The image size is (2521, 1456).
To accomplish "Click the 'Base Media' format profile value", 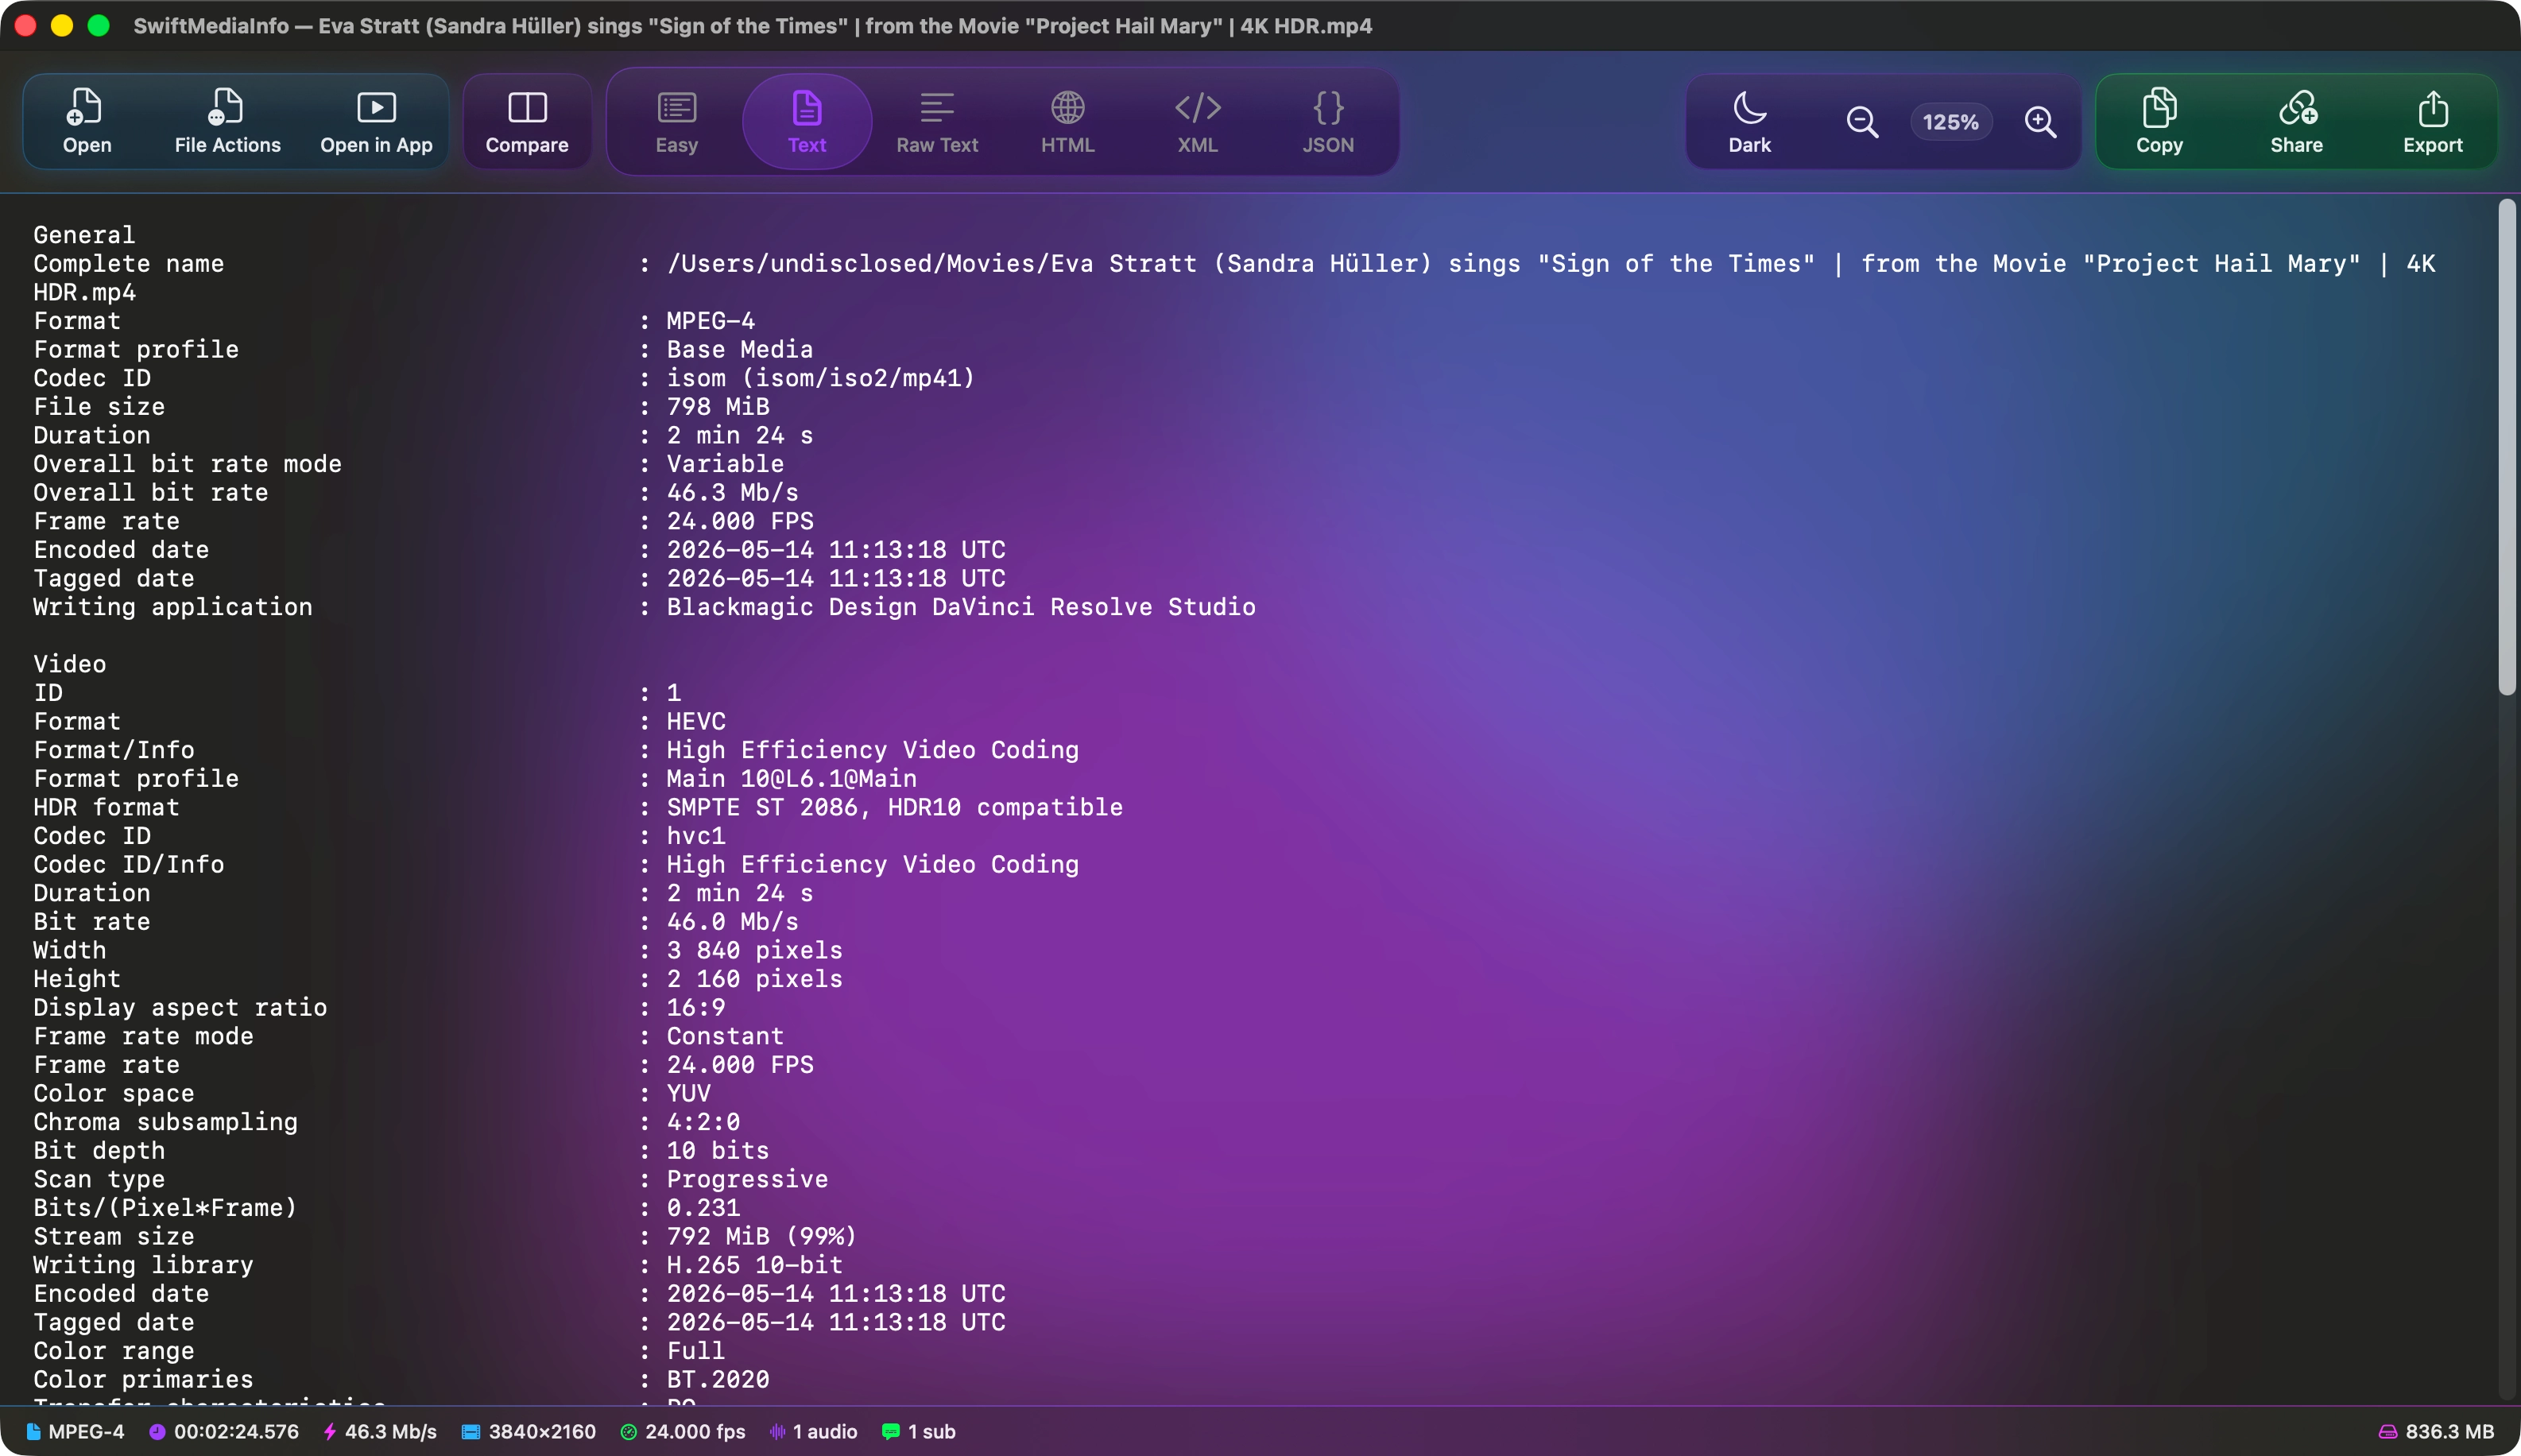I will point(740,350).
